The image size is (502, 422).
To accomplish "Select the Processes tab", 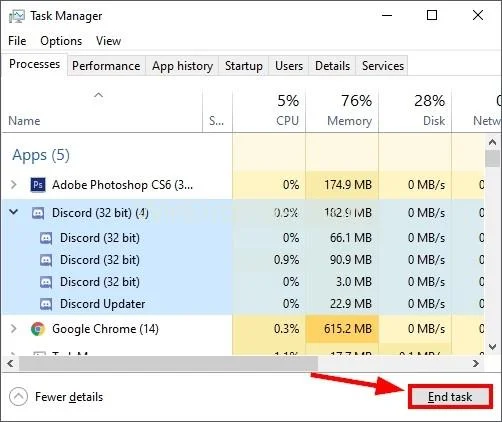I will coord(34,64).
